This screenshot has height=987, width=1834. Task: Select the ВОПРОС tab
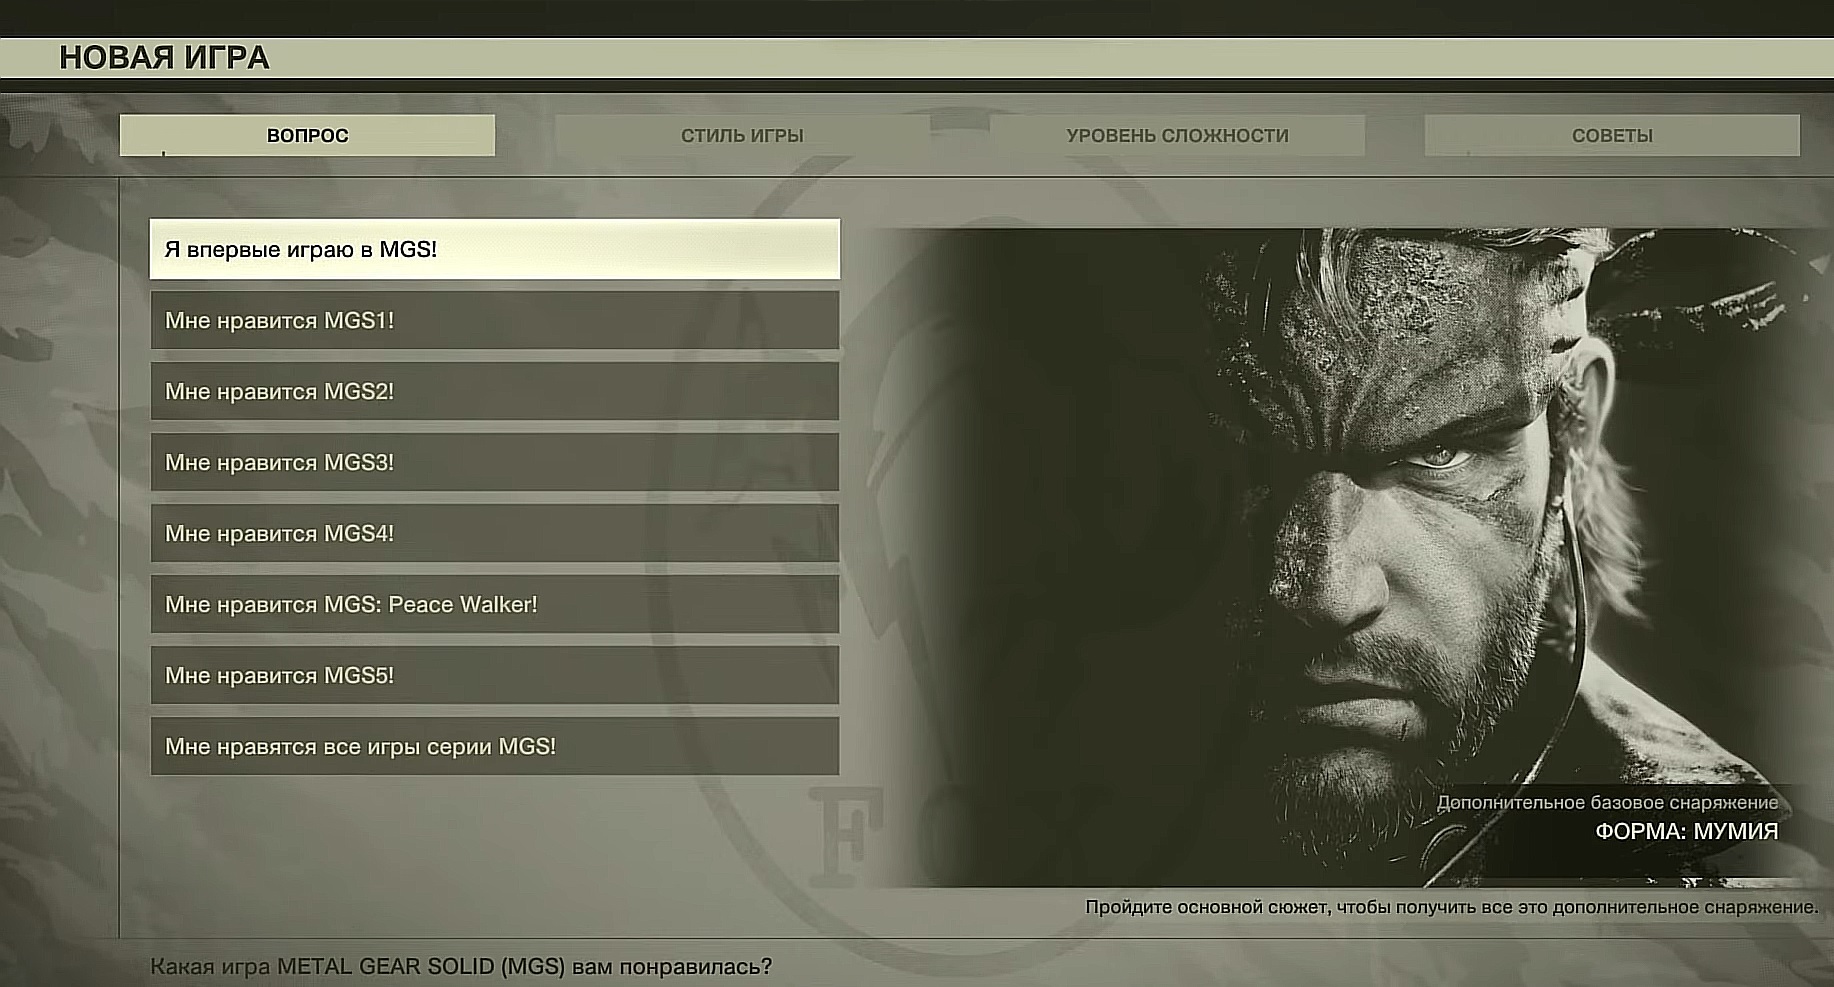307,135
